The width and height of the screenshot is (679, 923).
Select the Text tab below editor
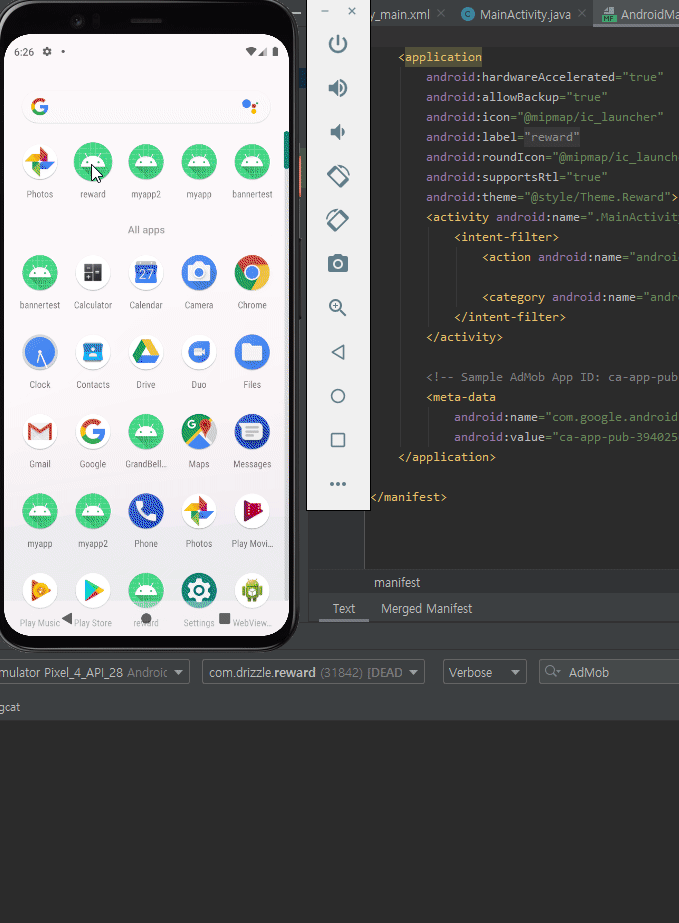click(344, 609)
